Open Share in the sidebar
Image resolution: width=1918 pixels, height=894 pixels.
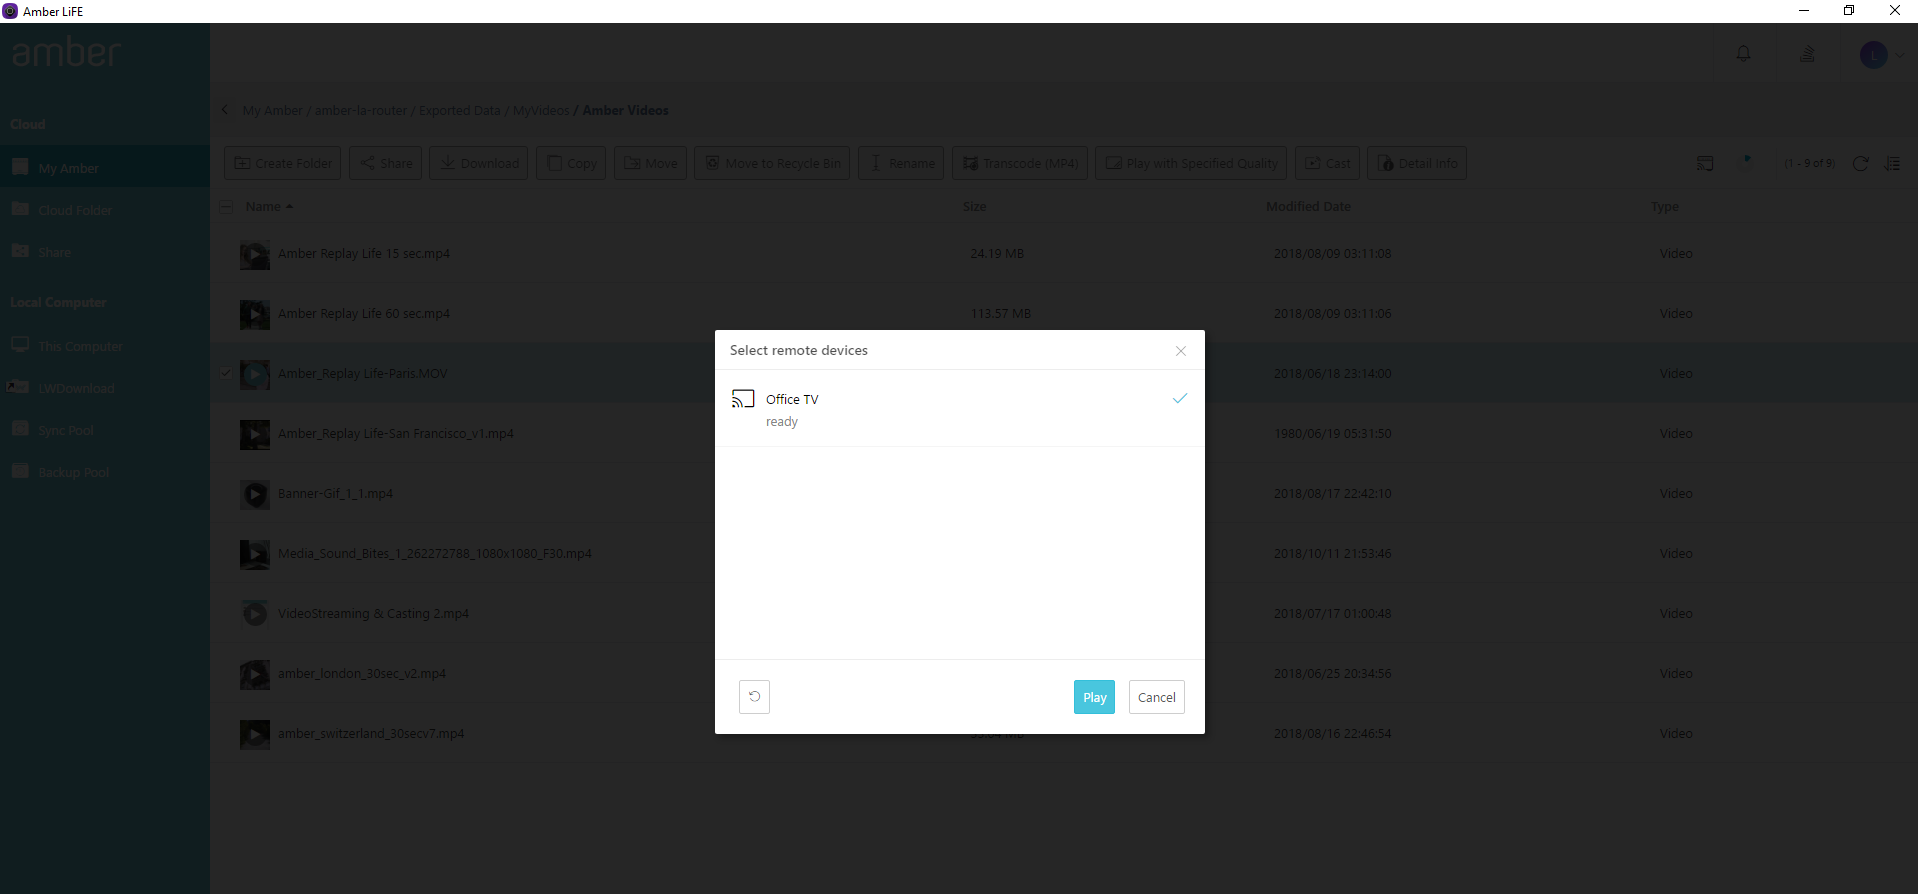105,251
